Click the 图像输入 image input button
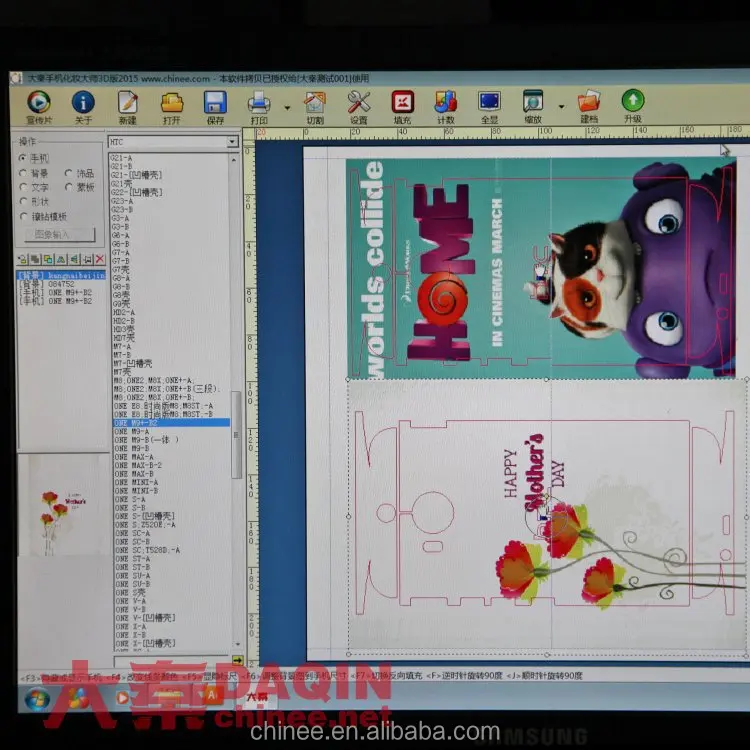Image resolution: width=750 pixels, height=750 pixels. 59,234
